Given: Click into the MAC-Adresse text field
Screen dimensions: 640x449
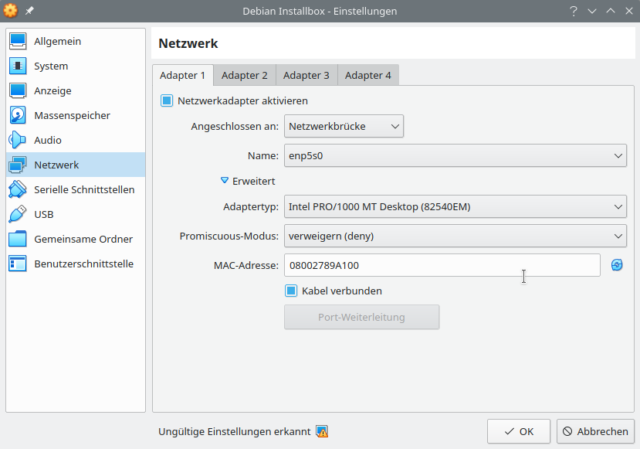Looking at the screenshot, I should tap(442, 265).
